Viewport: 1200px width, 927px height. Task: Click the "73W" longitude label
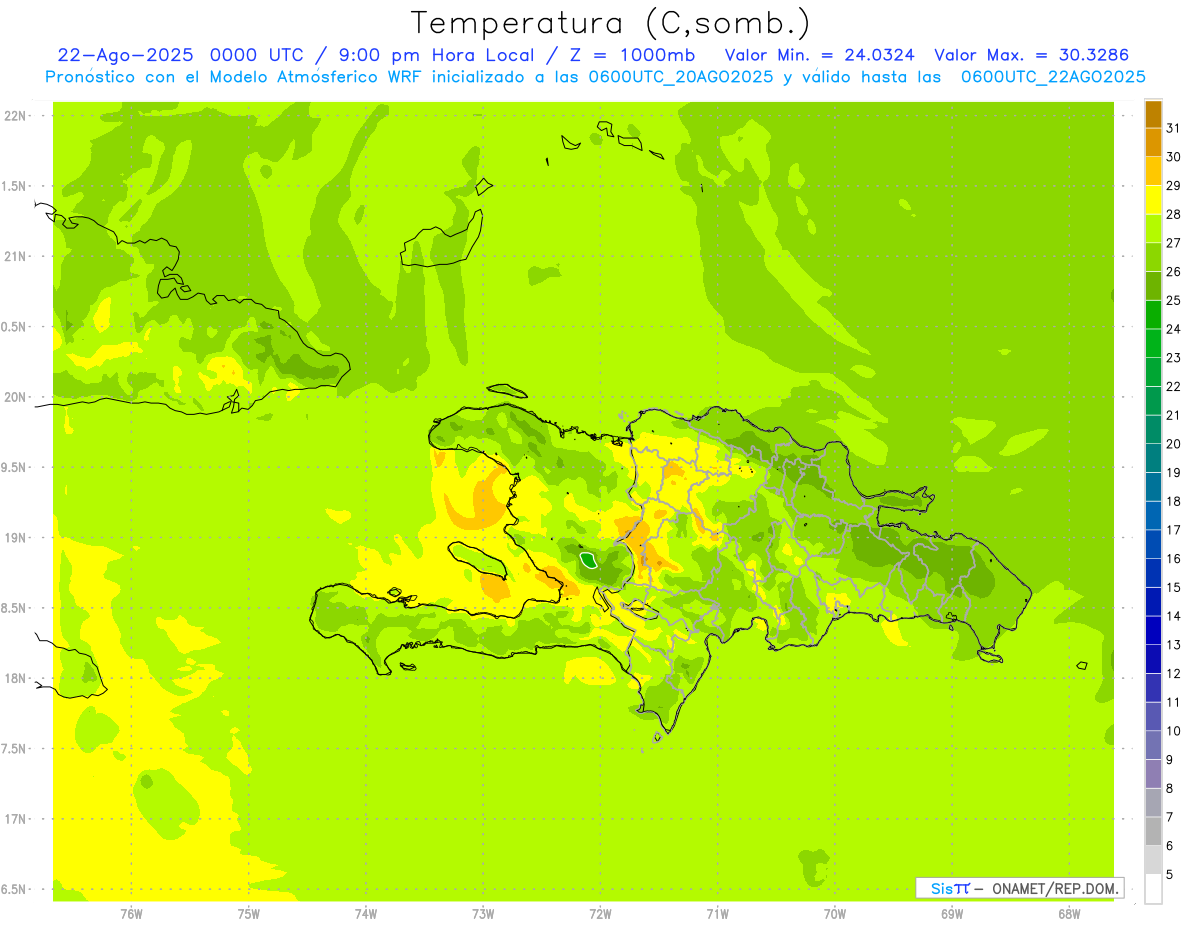pos(483,913)
